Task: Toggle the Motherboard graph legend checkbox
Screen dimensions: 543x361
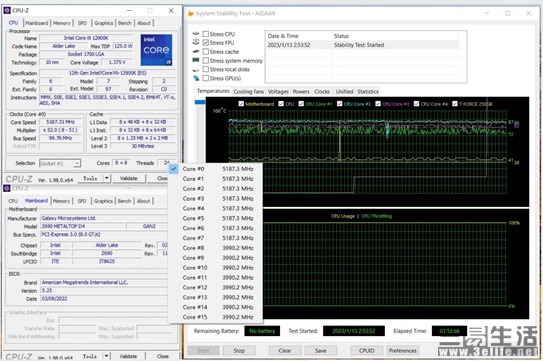Action: pos(241,104)
